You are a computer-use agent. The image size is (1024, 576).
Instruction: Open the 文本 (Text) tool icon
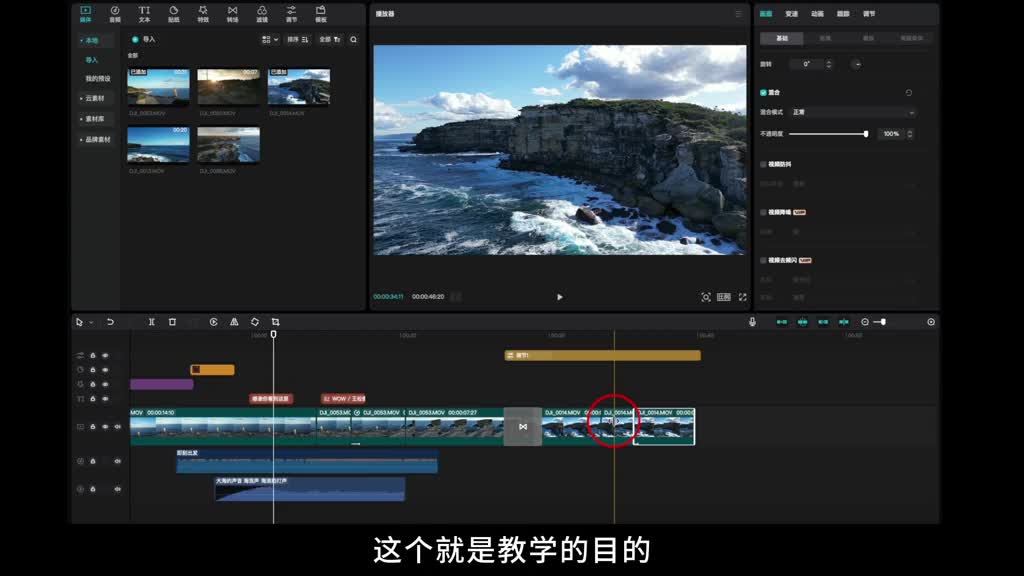pos(144,13)
